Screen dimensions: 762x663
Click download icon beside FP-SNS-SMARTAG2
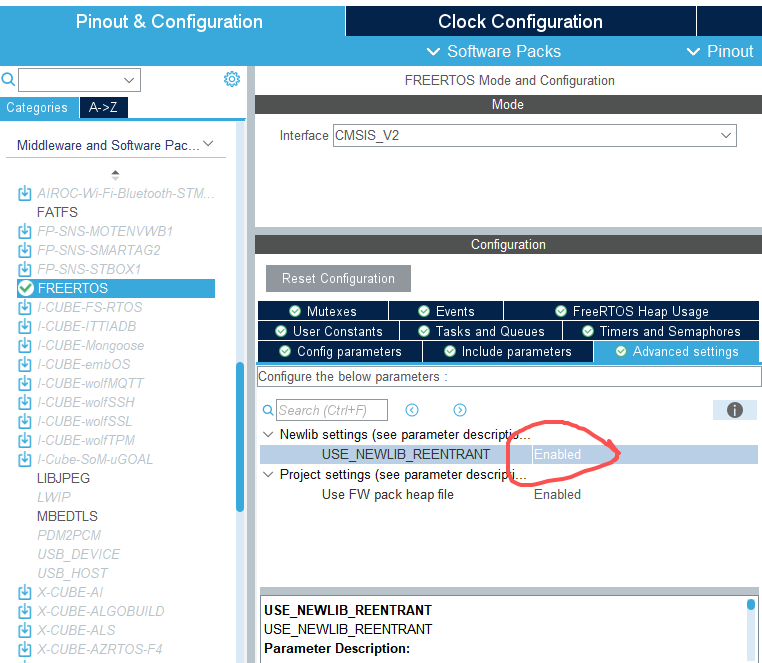(x=25, y=250)
